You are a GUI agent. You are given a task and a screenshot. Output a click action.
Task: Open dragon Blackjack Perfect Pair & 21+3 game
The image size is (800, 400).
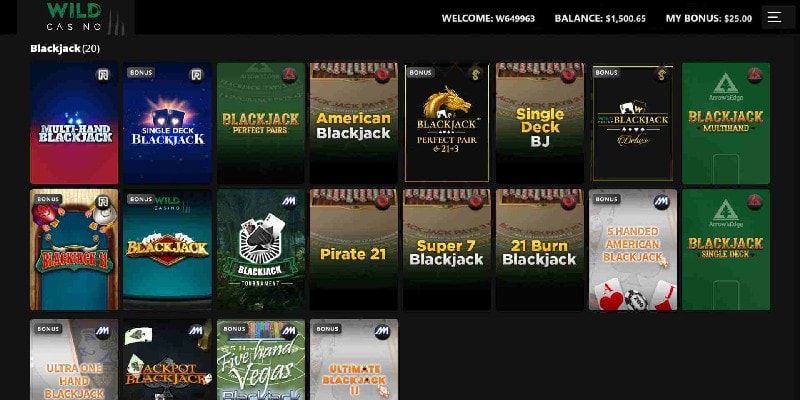click(x=447, y=123)
